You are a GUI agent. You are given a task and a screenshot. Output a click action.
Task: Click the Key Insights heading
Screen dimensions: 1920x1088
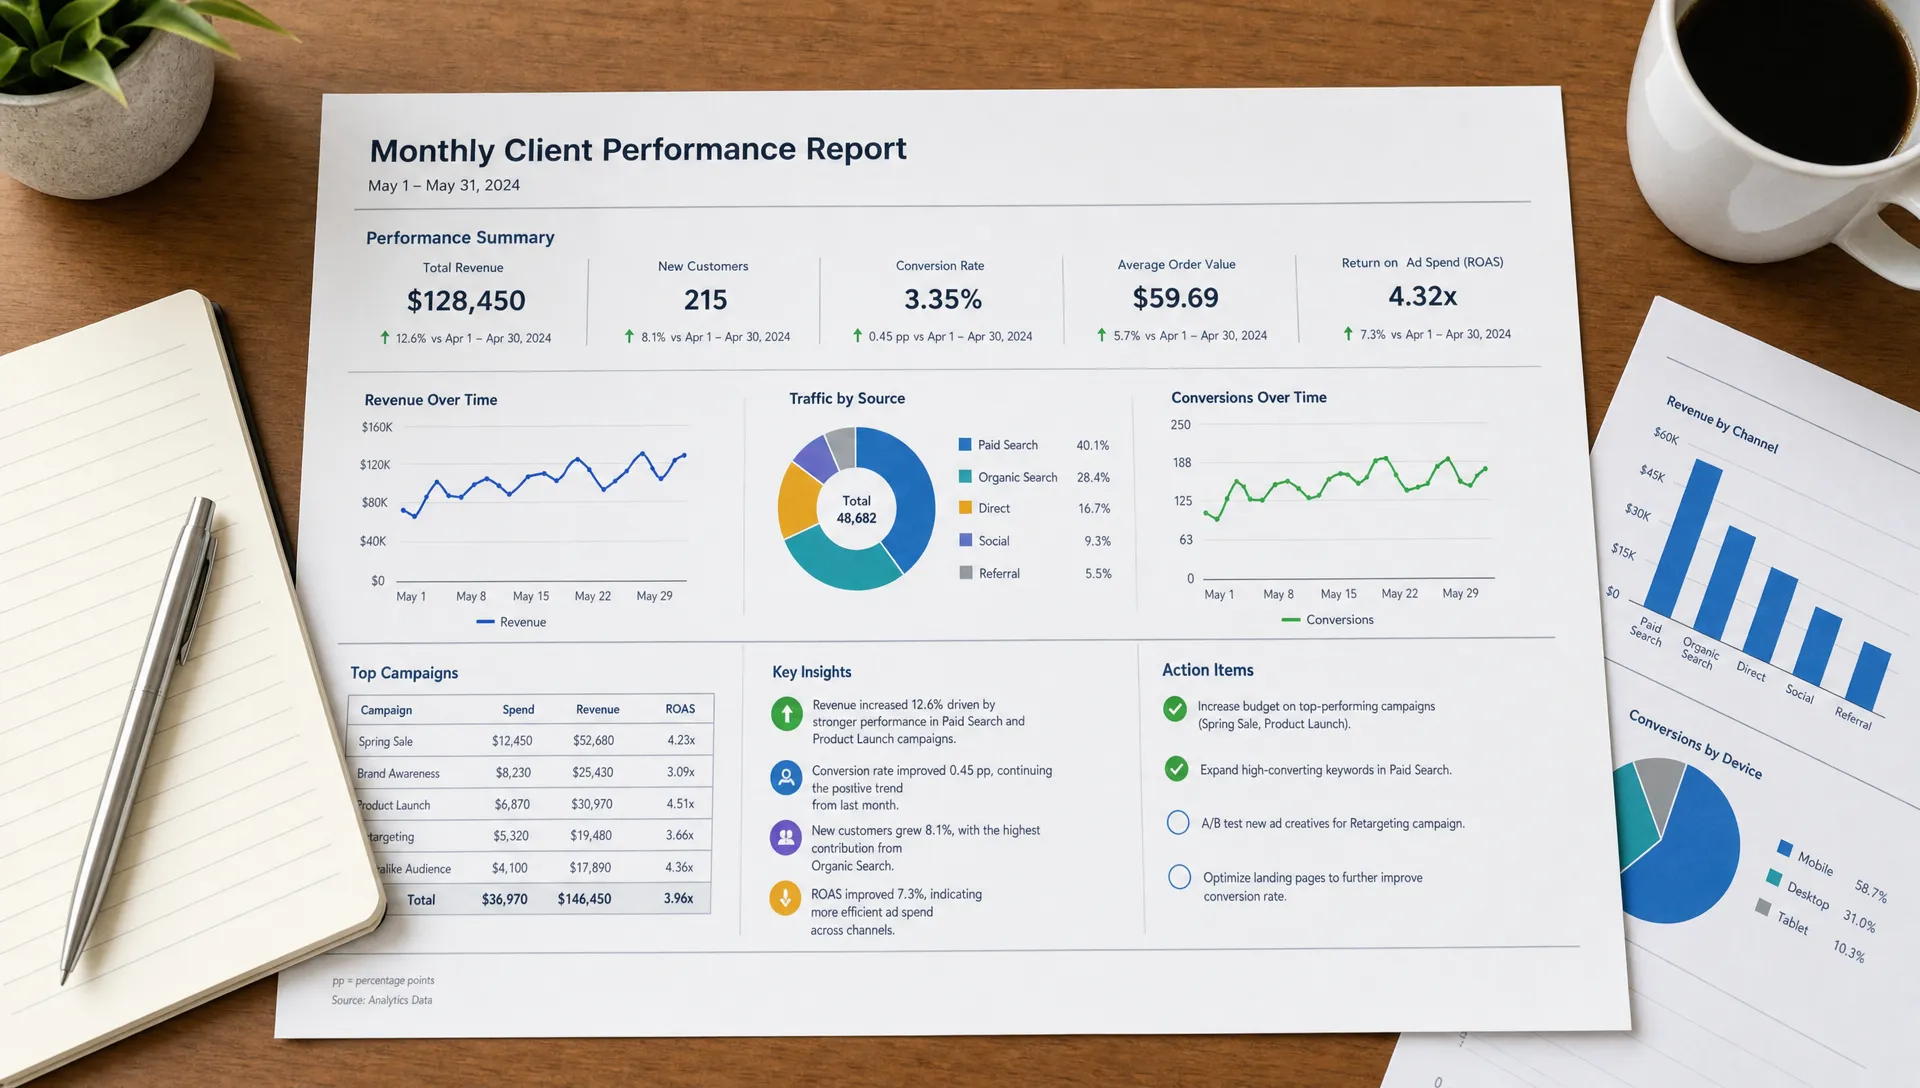[812, 672]
